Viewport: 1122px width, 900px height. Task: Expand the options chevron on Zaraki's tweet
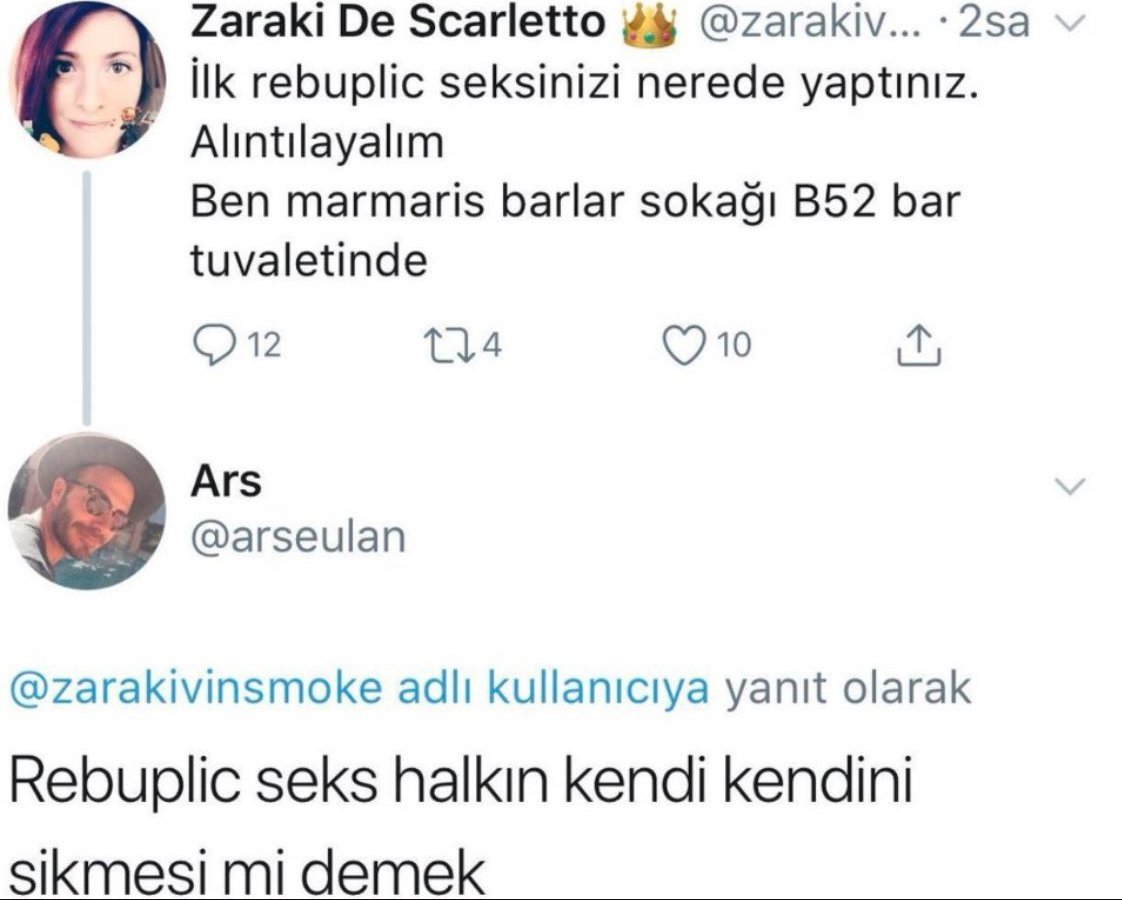[x=1071, y=25]
